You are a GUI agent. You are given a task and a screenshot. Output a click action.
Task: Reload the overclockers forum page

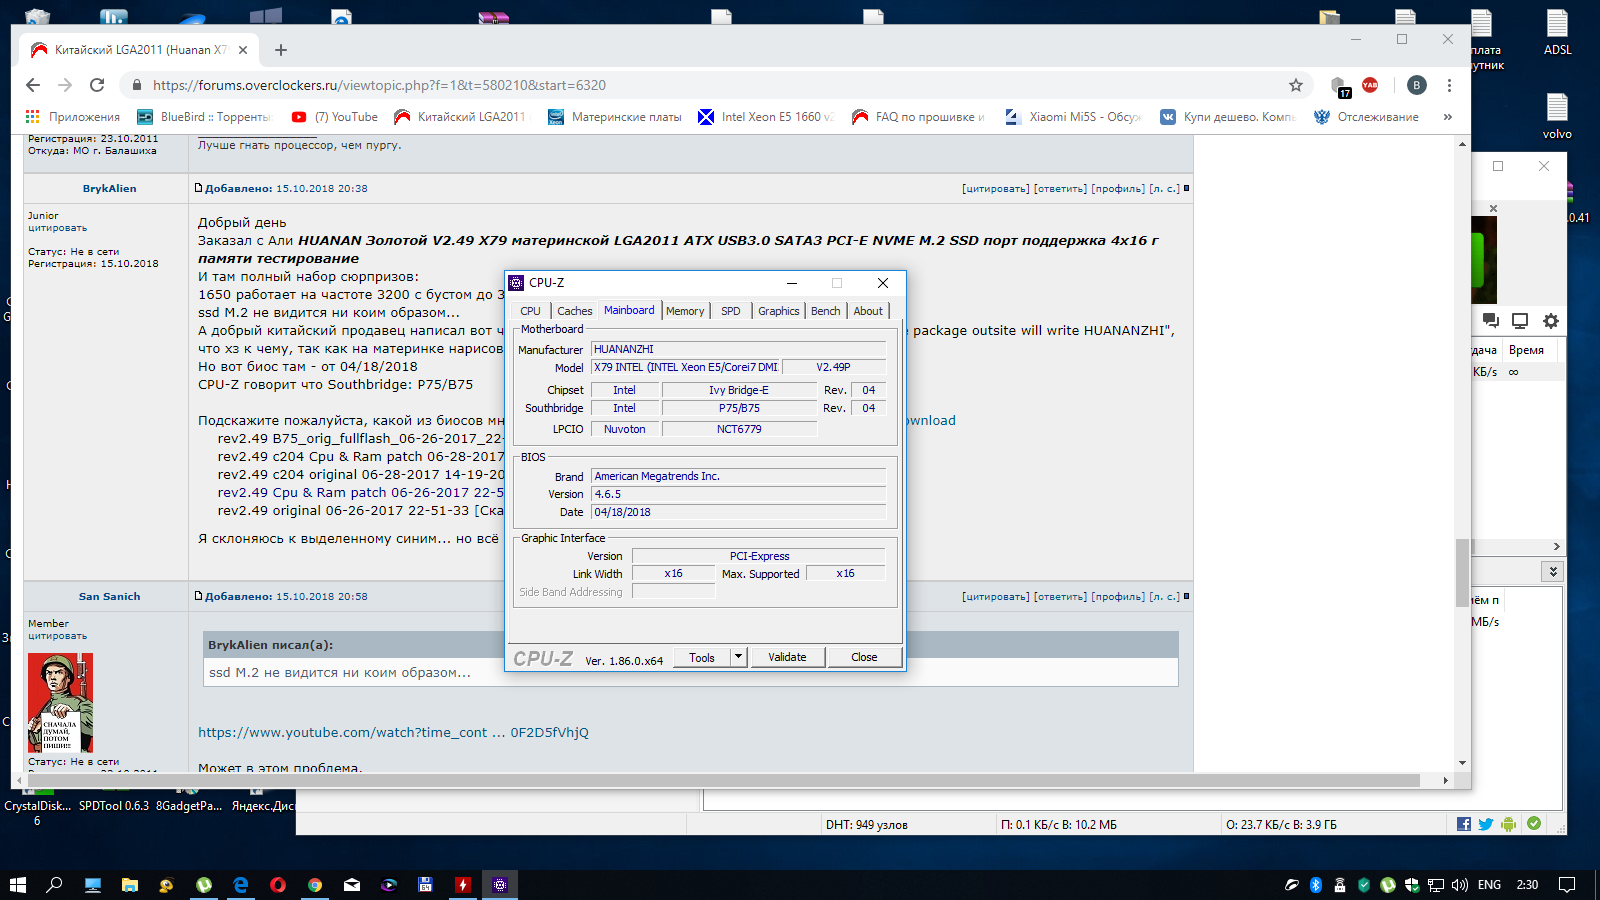[x=97, y=85]
